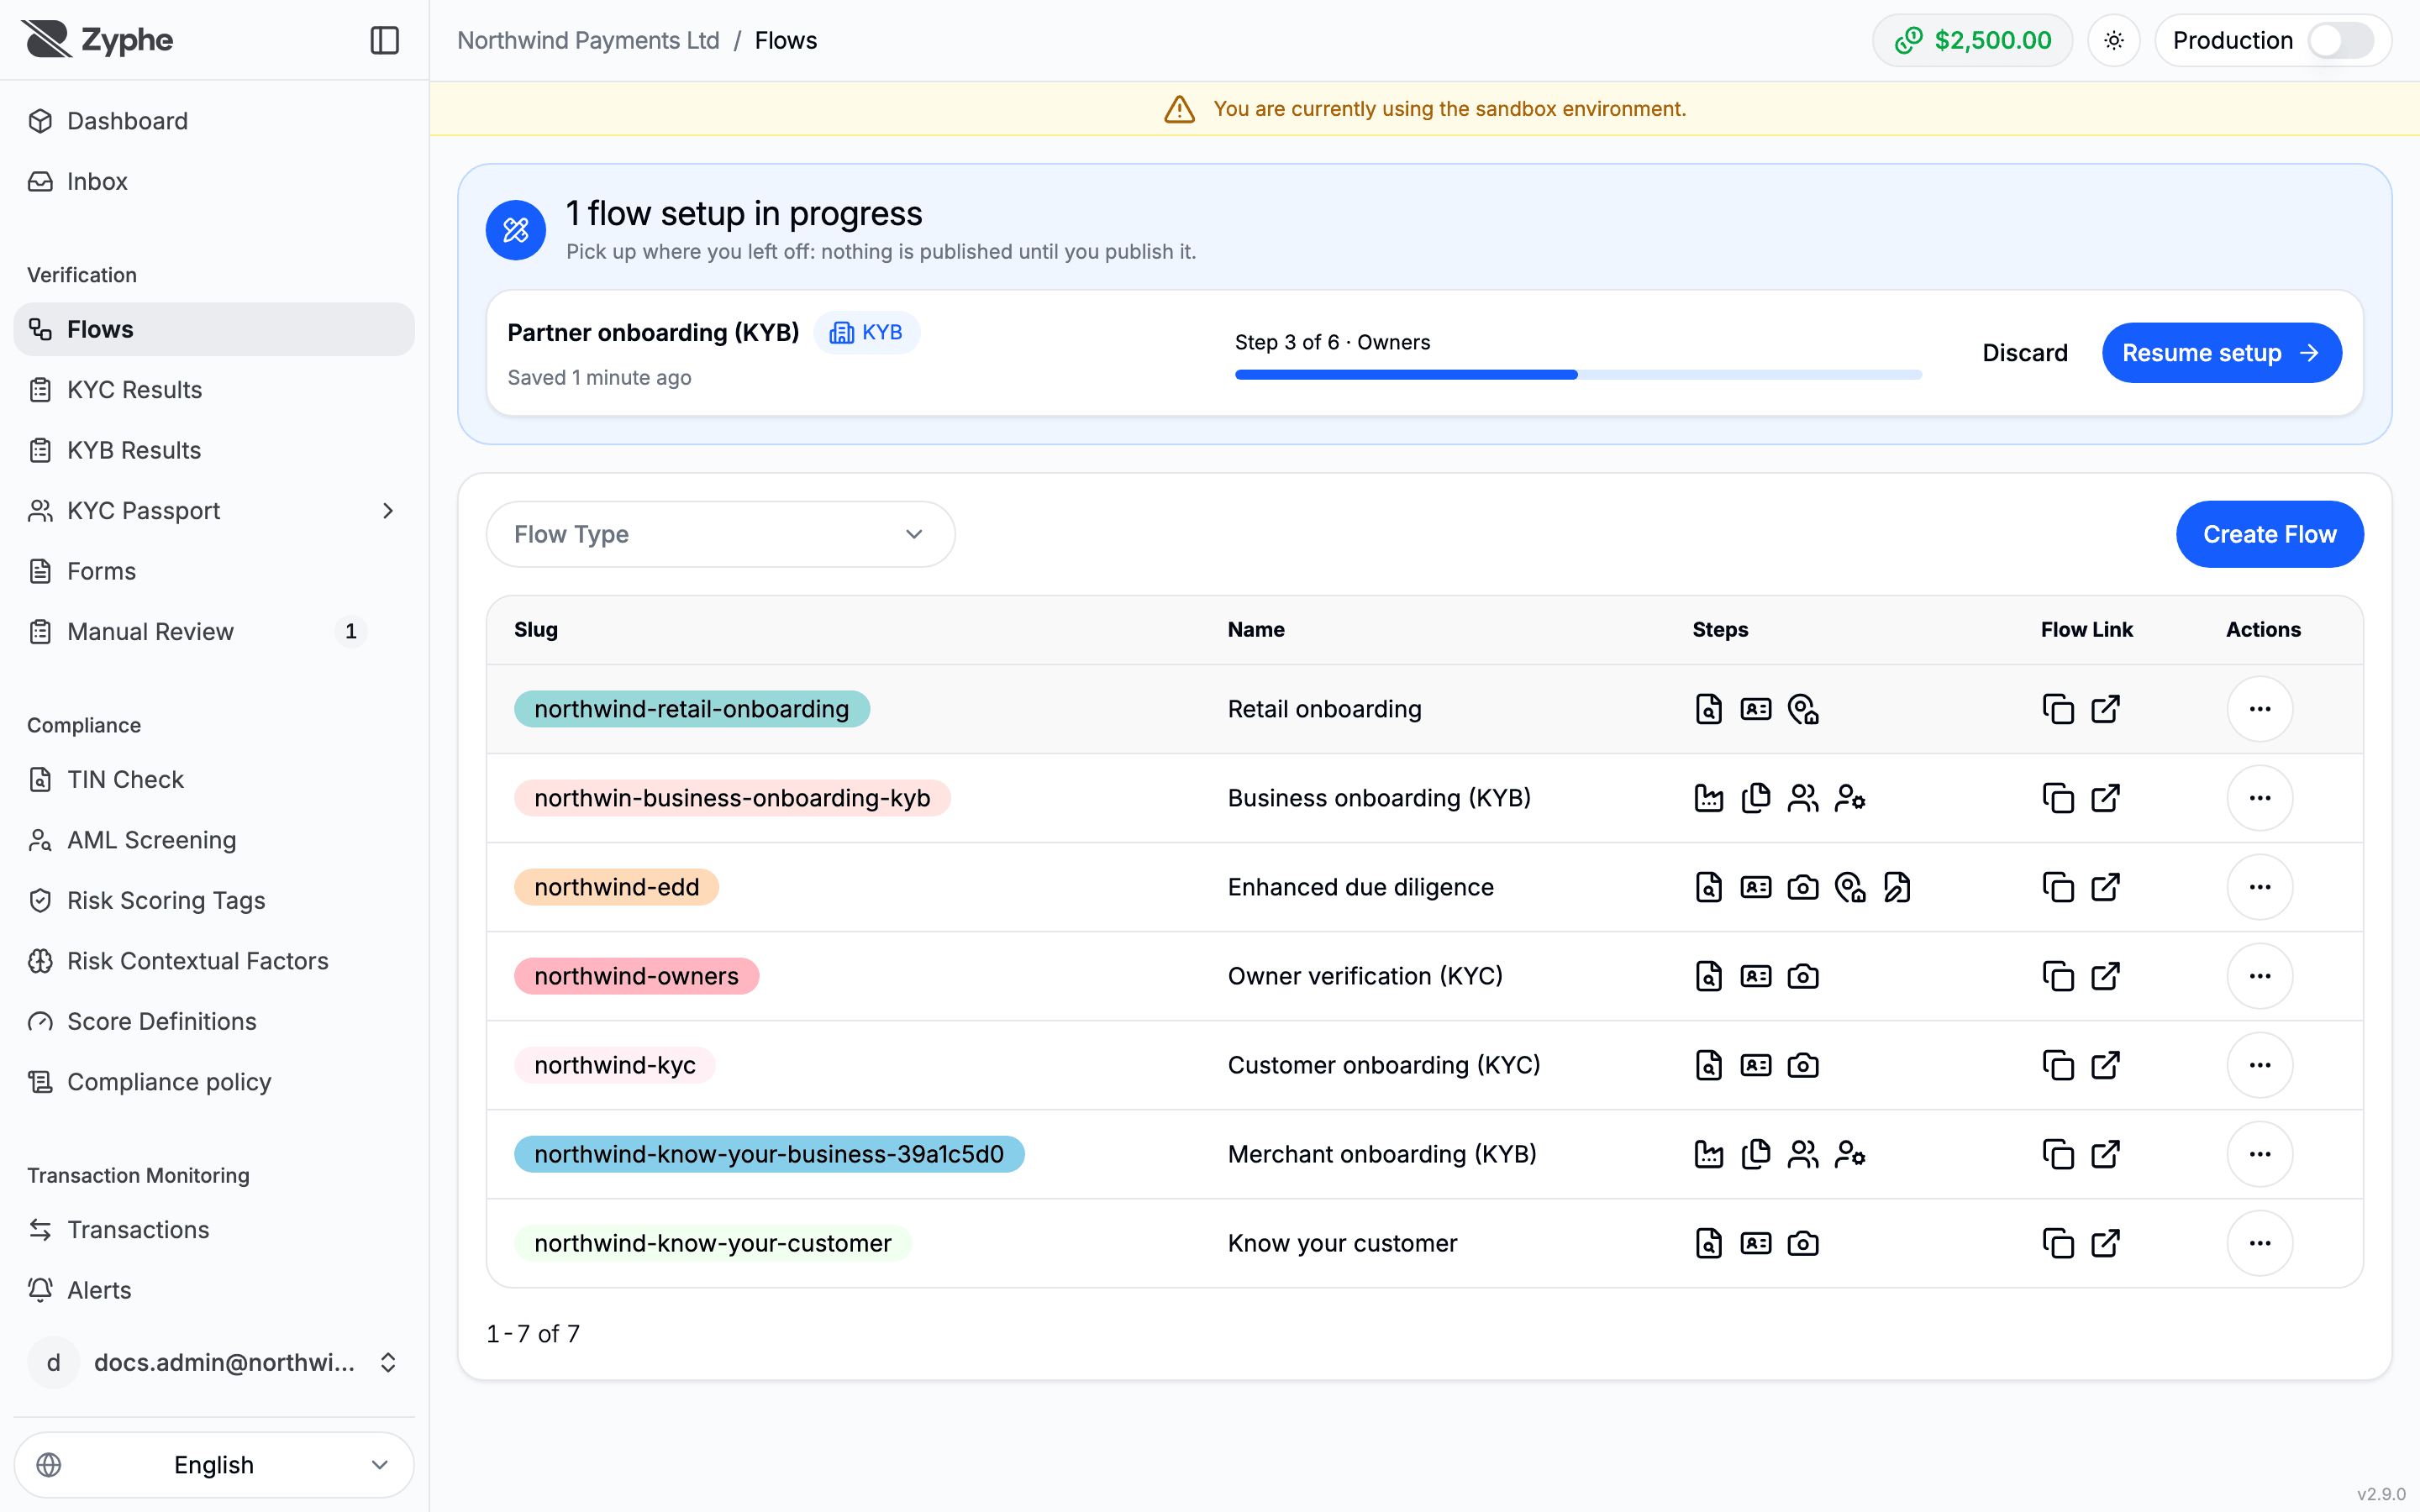Screen dimensions: 2420x1512
Task: Click the $2,500.00 balance pill
Action: [1972, 40]
